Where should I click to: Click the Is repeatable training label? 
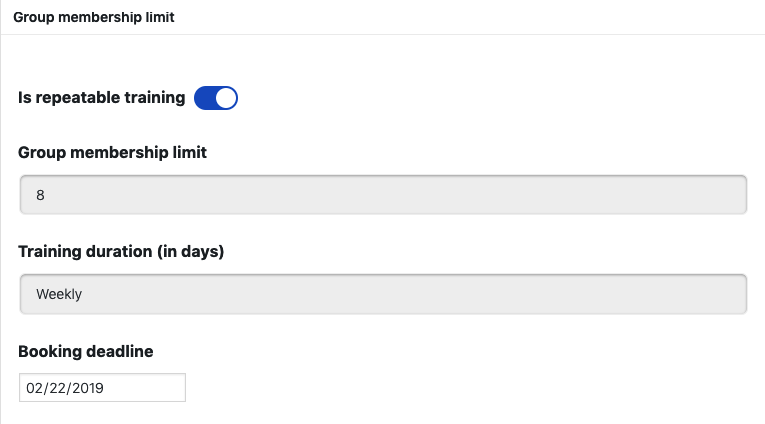pyautogui.click(x=102, y=98)
